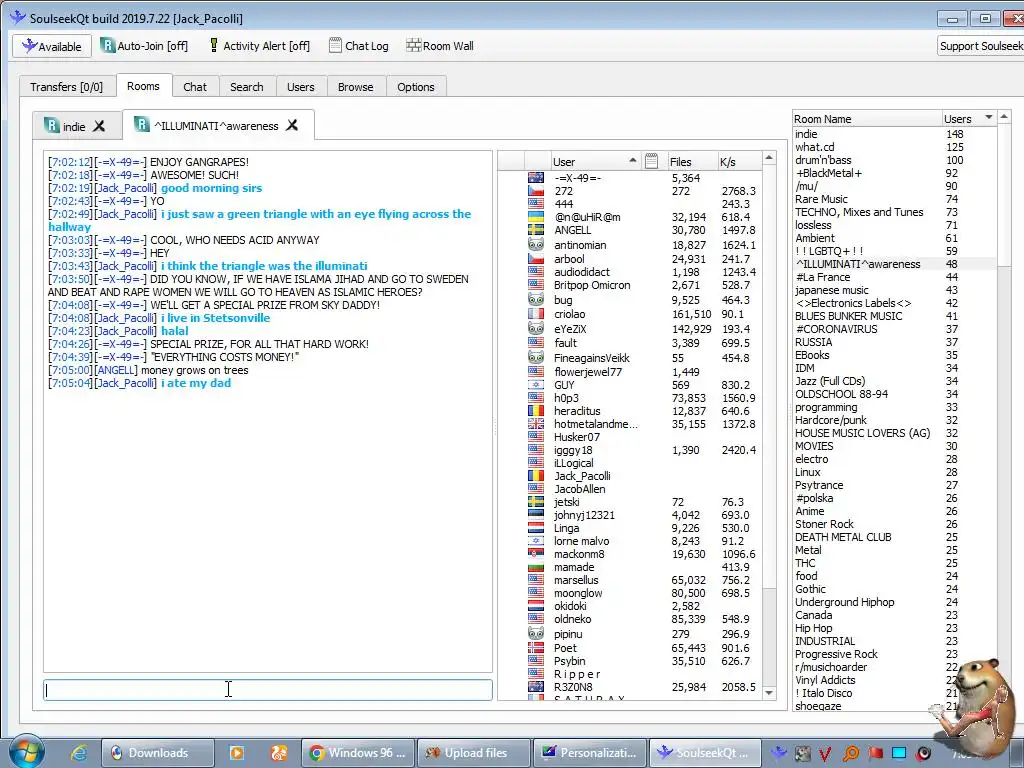Open Windows Media Player taskbar icon
This screenshot has width=1024, height=768.
[x=237, y=753]
